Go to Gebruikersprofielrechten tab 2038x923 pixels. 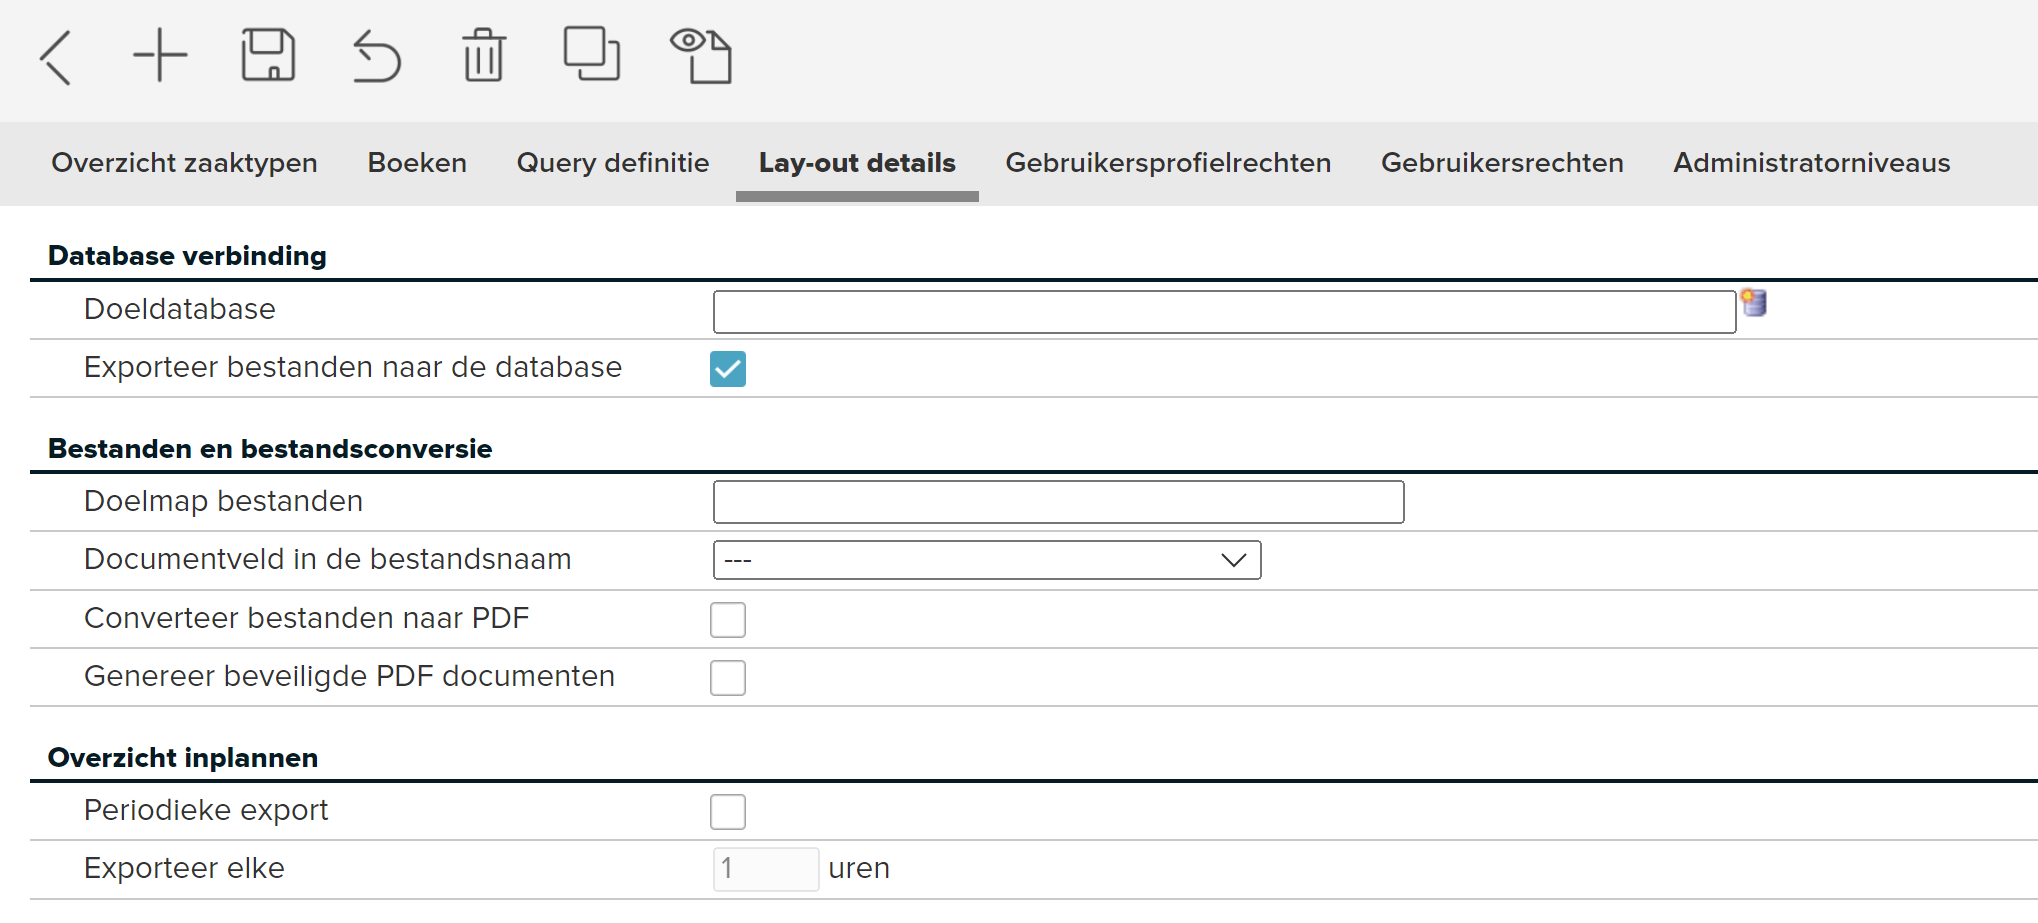click(x=1168, y=163)
